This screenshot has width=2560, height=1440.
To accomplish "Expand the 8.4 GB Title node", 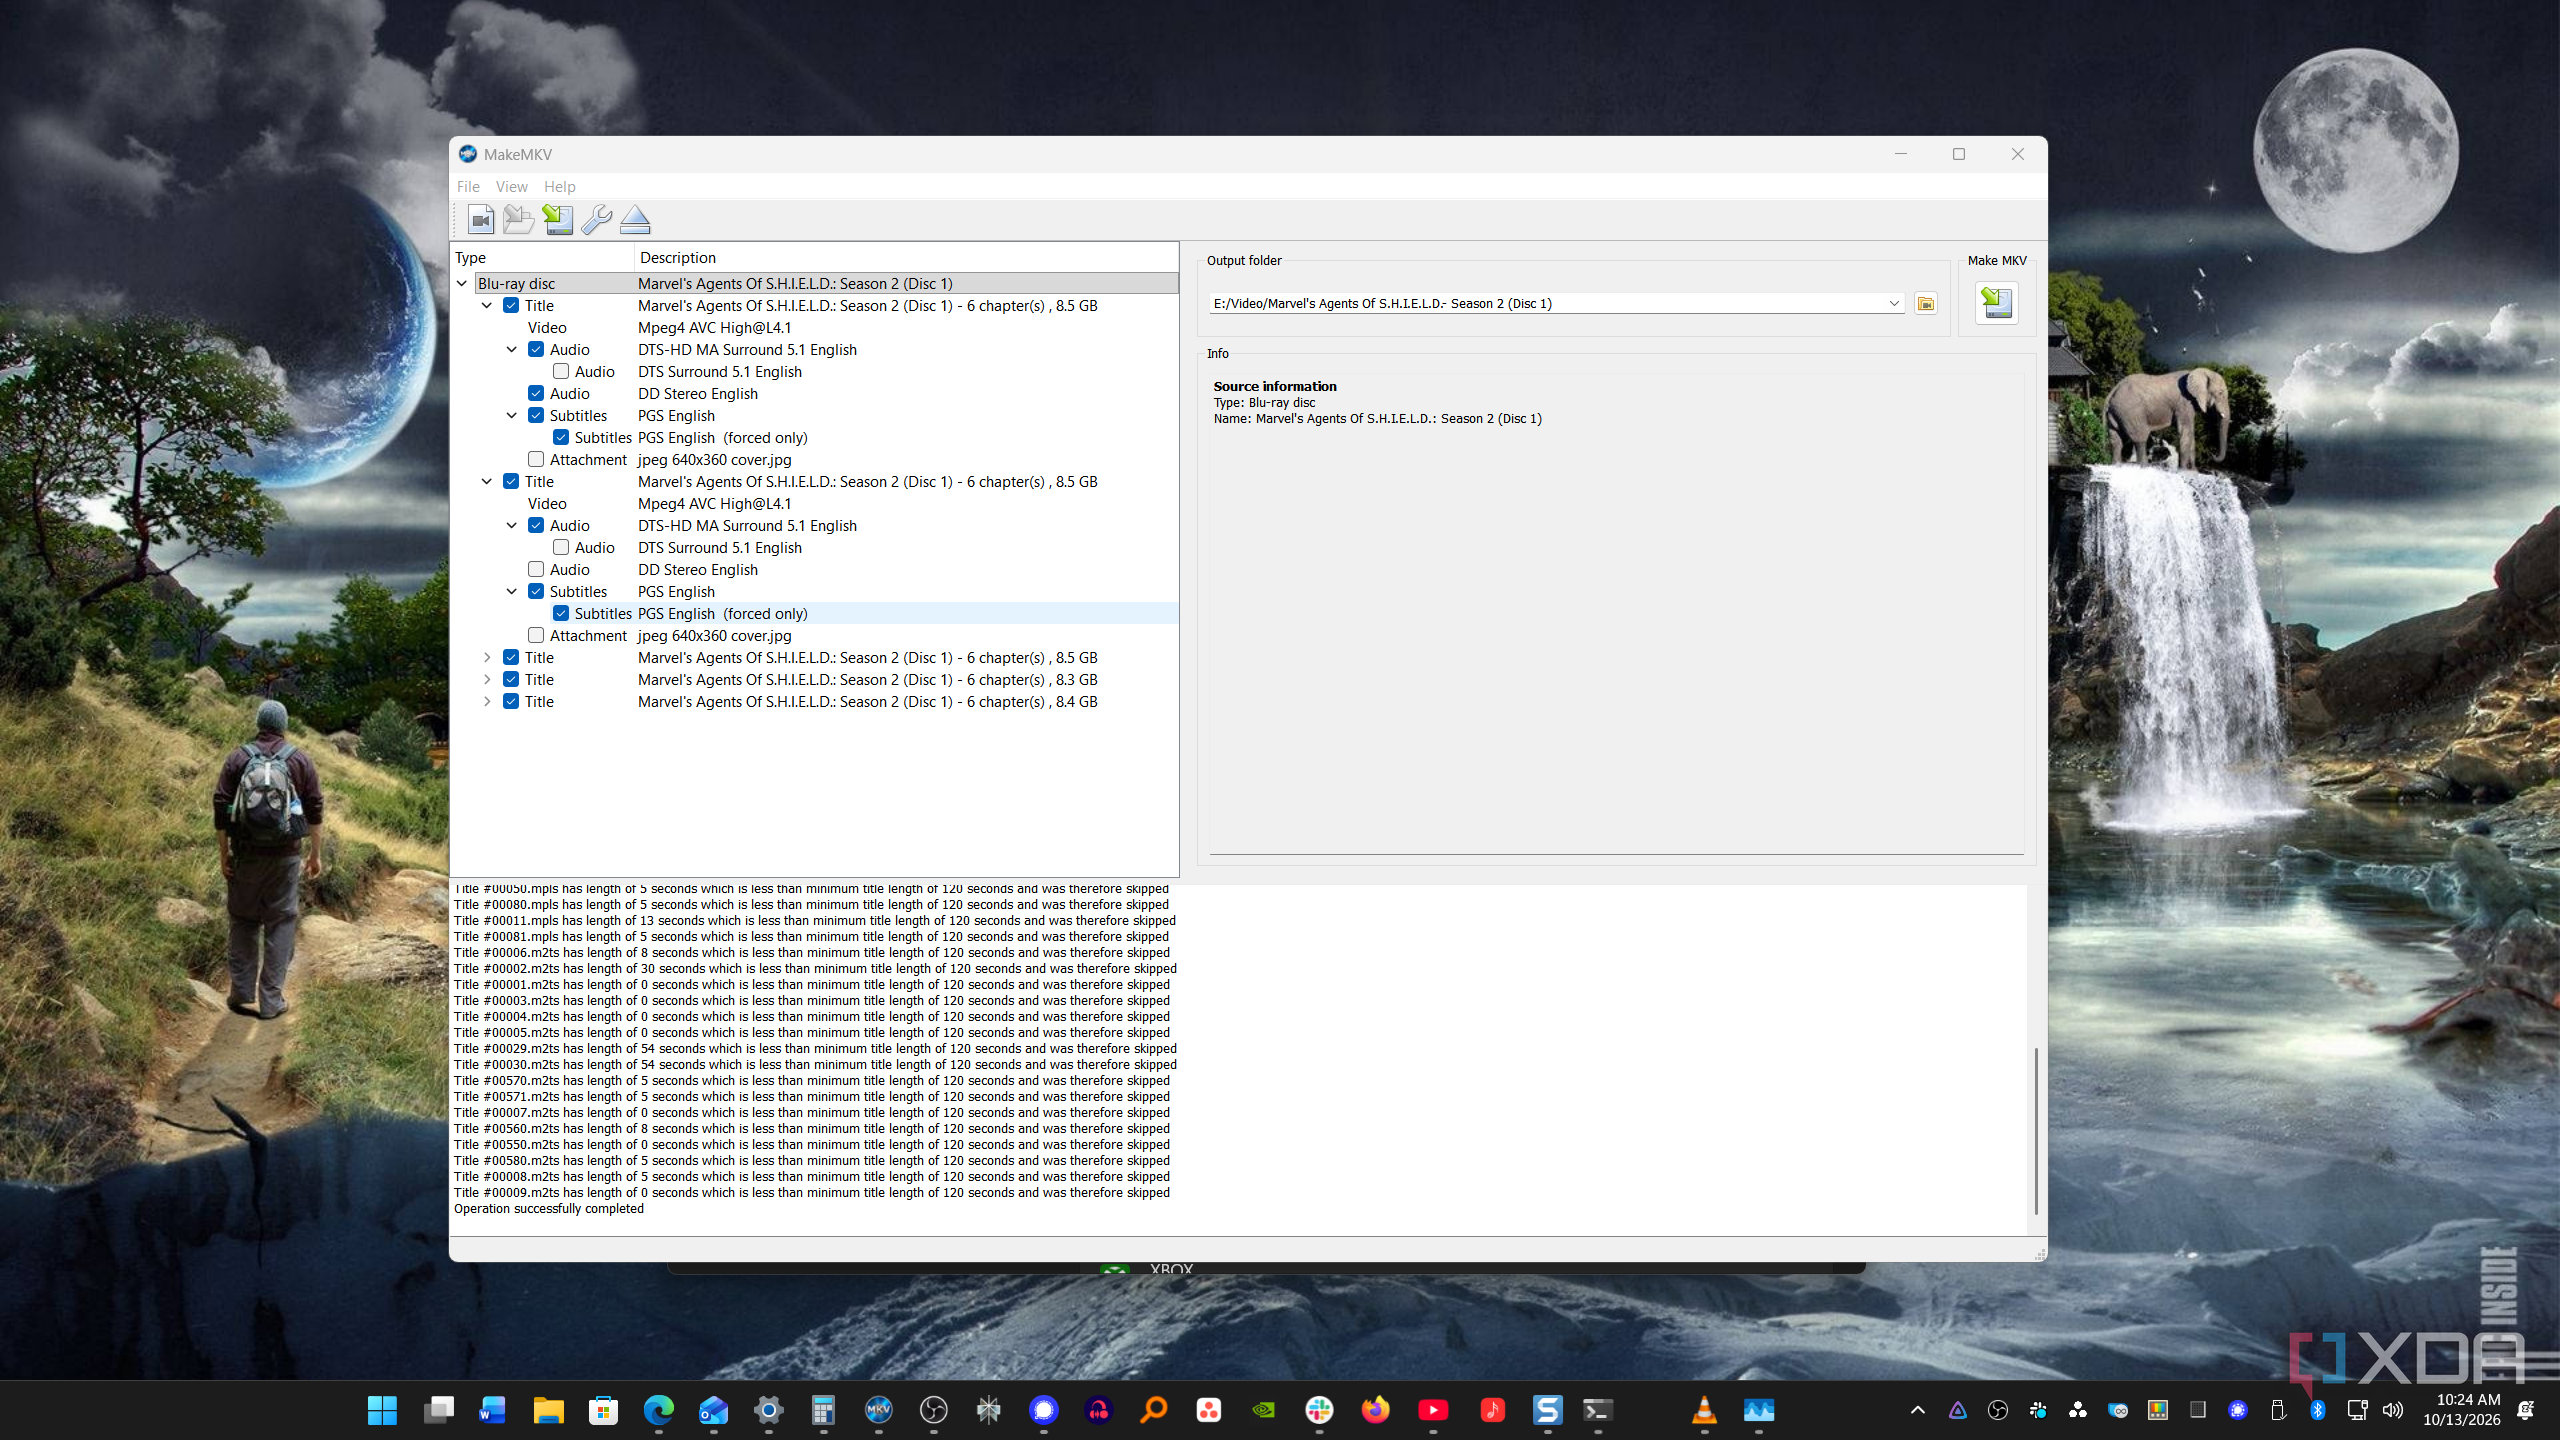I will coord(487,702).
